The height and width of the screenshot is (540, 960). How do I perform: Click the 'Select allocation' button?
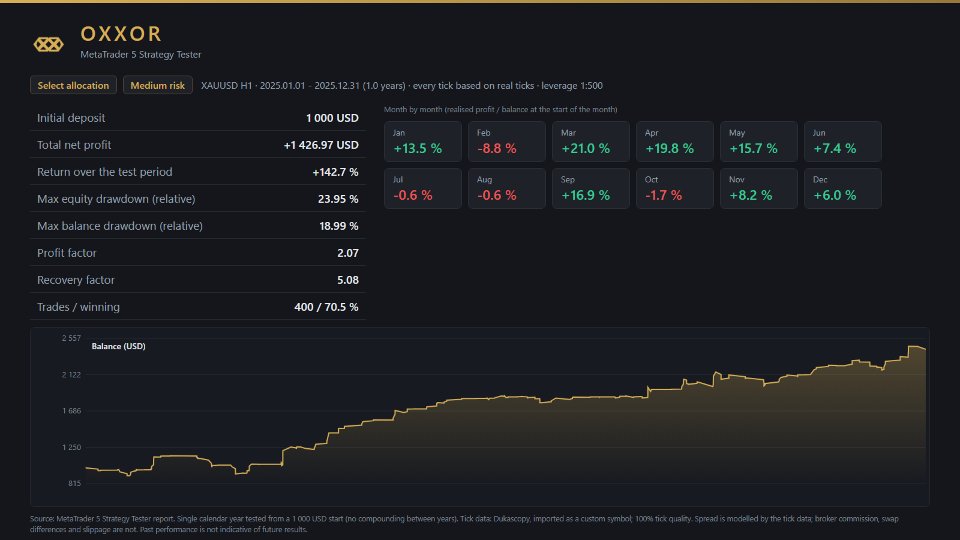tap(73, 85)
